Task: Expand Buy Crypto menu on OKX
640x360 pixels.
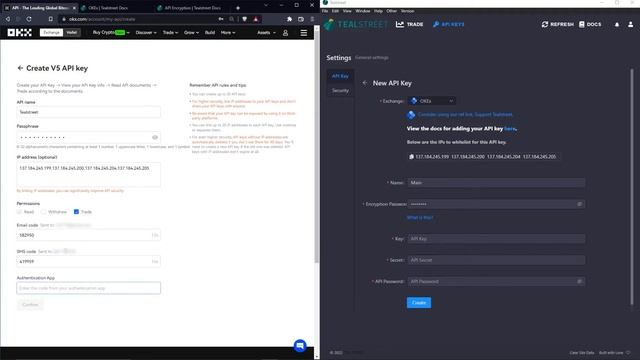Action: click(x=111, y=33)
